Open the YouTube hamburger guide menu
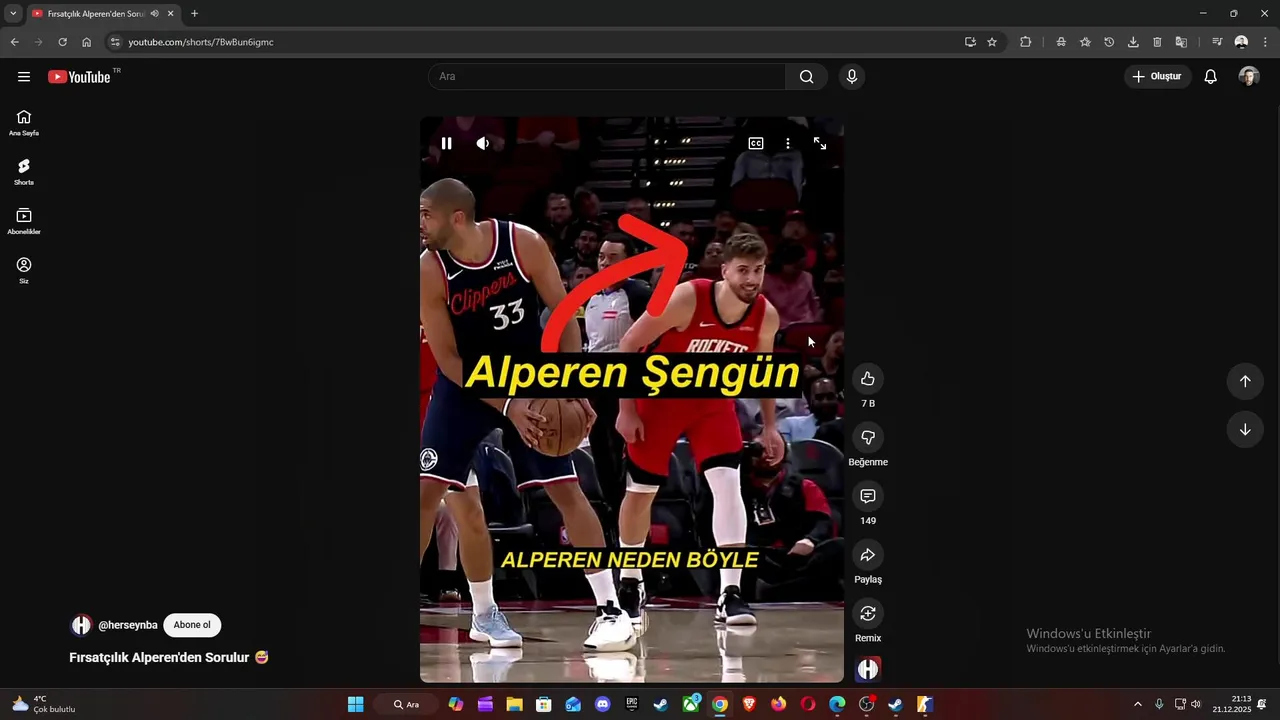Screen dimensions: 1280x720 tap(24, 77)
